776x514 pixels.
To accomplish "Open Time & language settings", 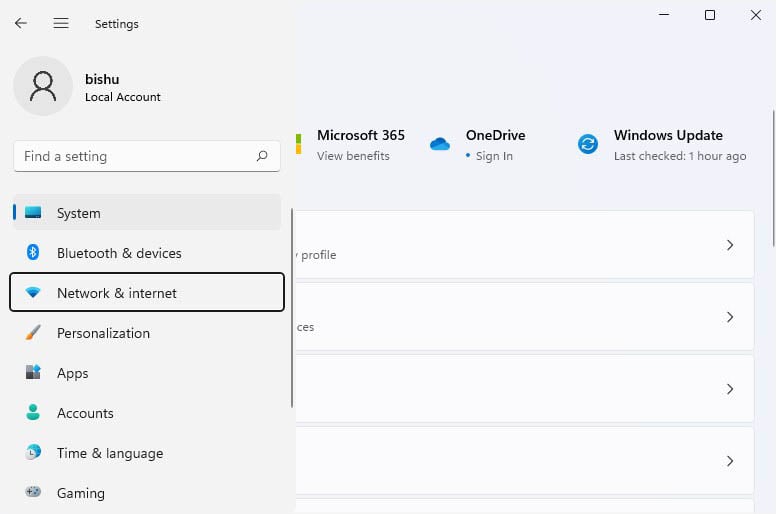I will [x=147, y=453].
